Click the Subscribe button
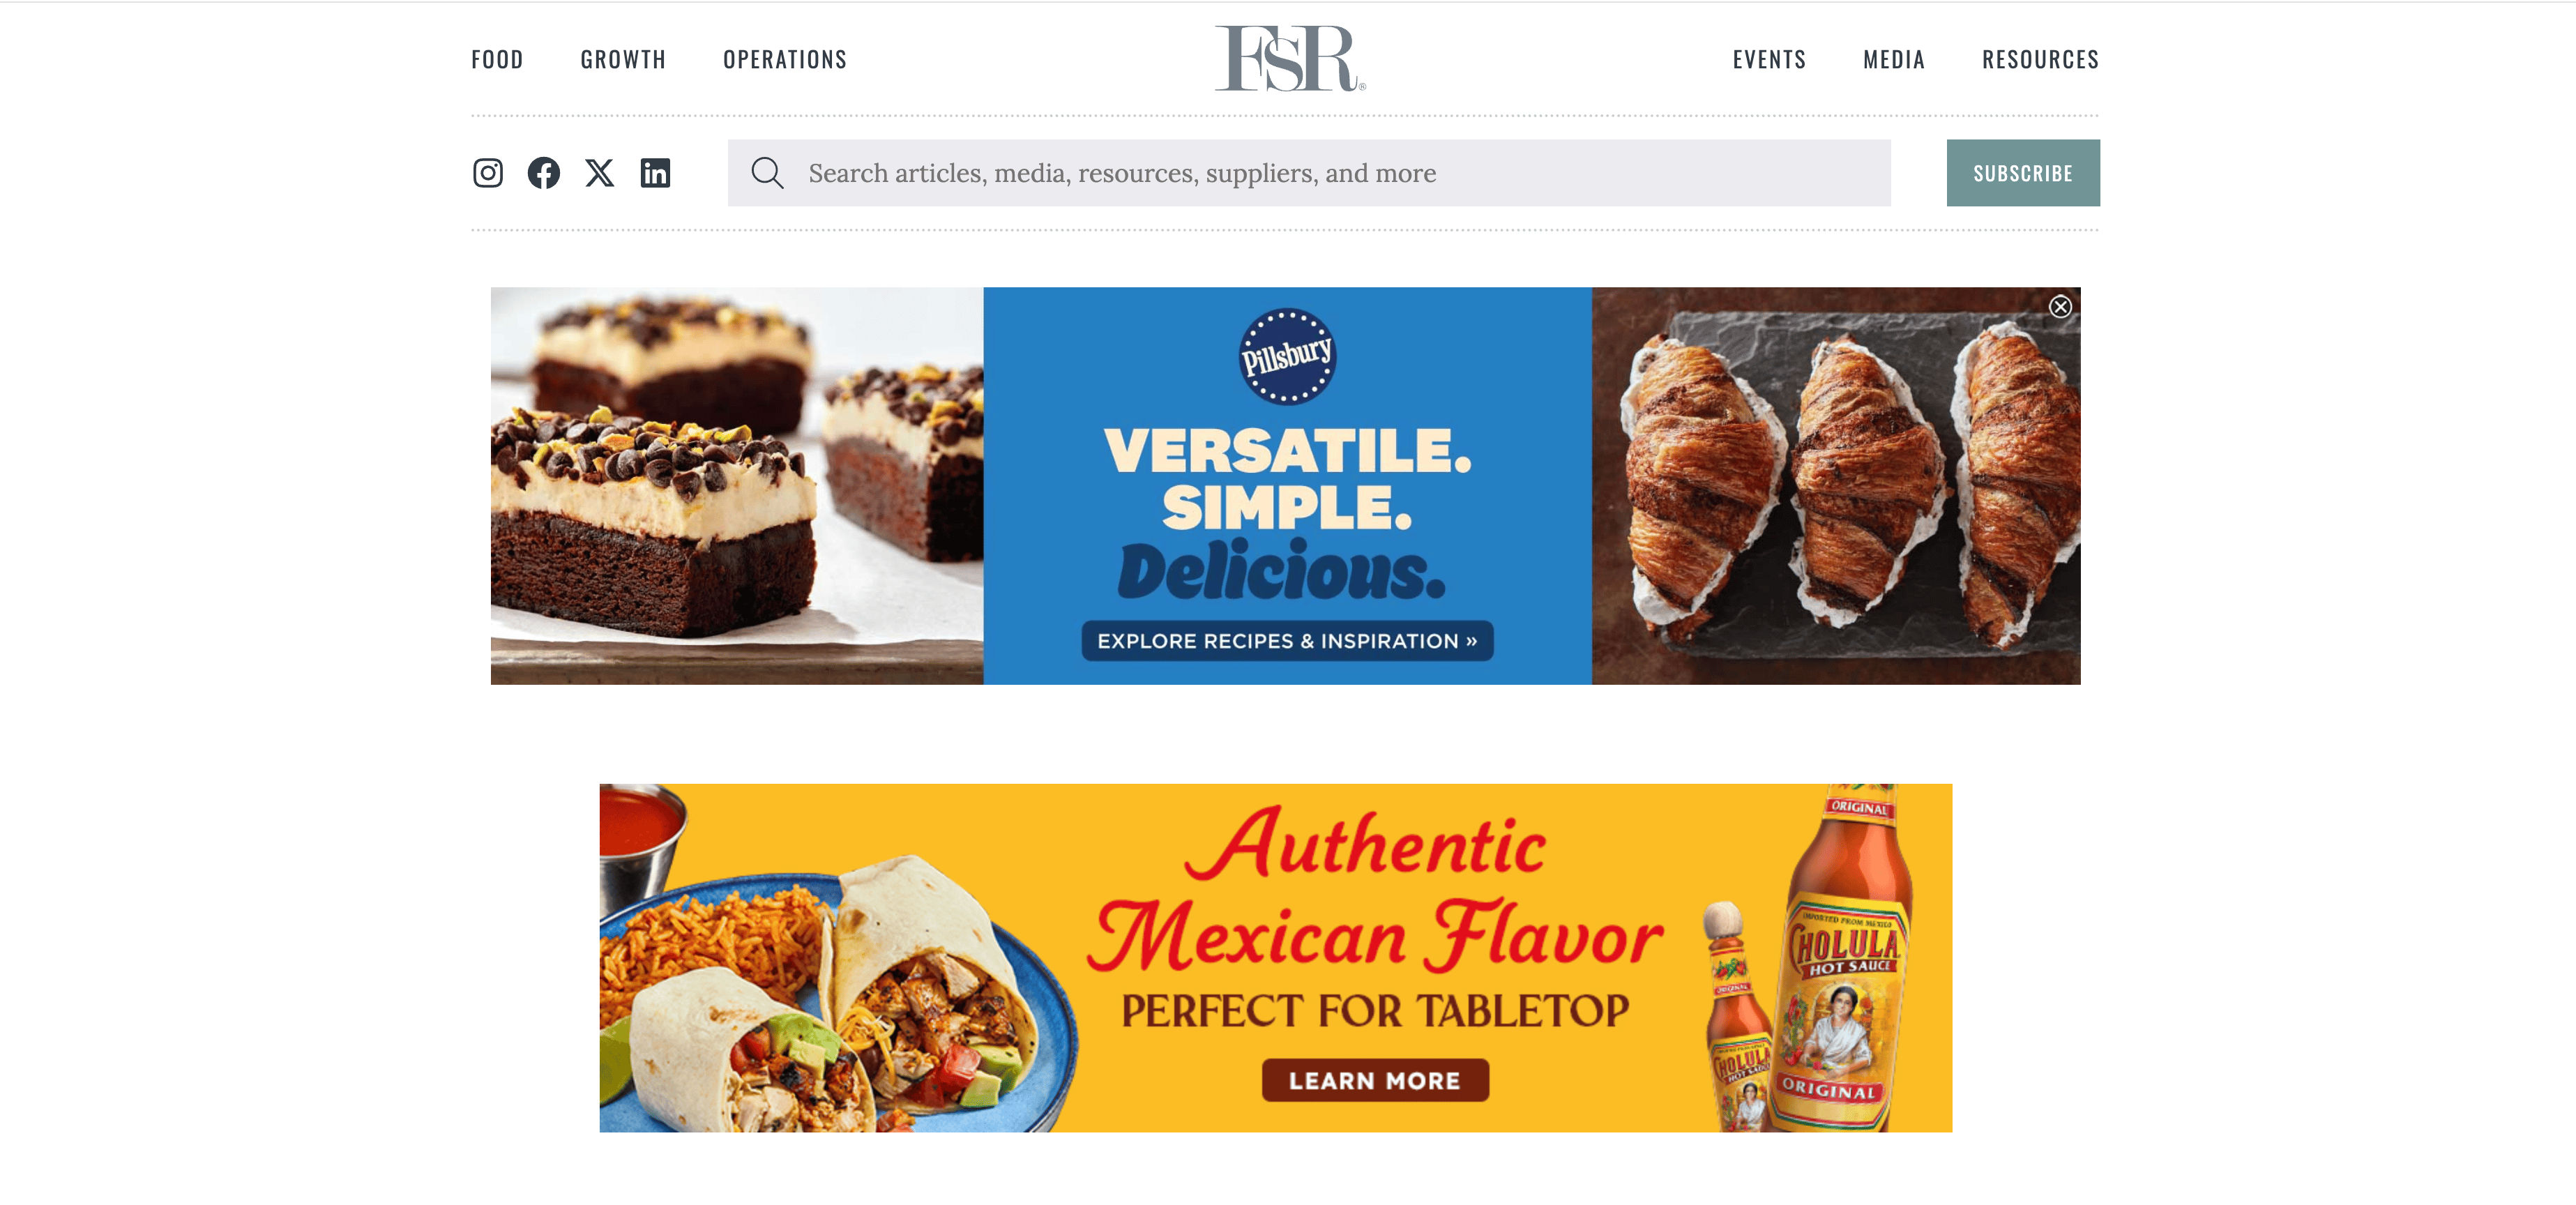The width and height of the screenshot is (2576, 1205). [x=2023, y=173]
